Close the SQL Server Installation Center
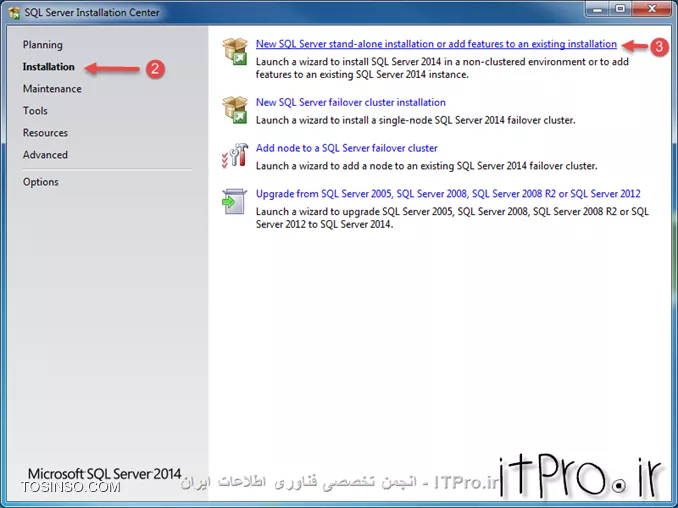This screenshot has width=678, height=508. (652, 9)
